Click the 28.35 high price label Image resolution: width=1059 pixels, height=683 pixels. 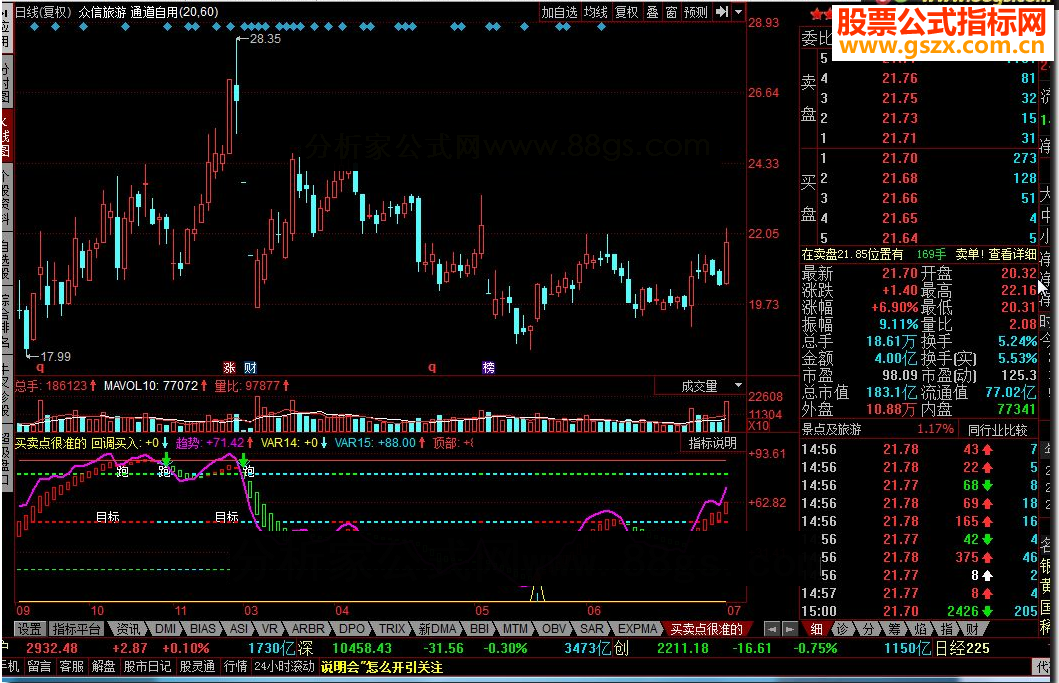[265, 39]
